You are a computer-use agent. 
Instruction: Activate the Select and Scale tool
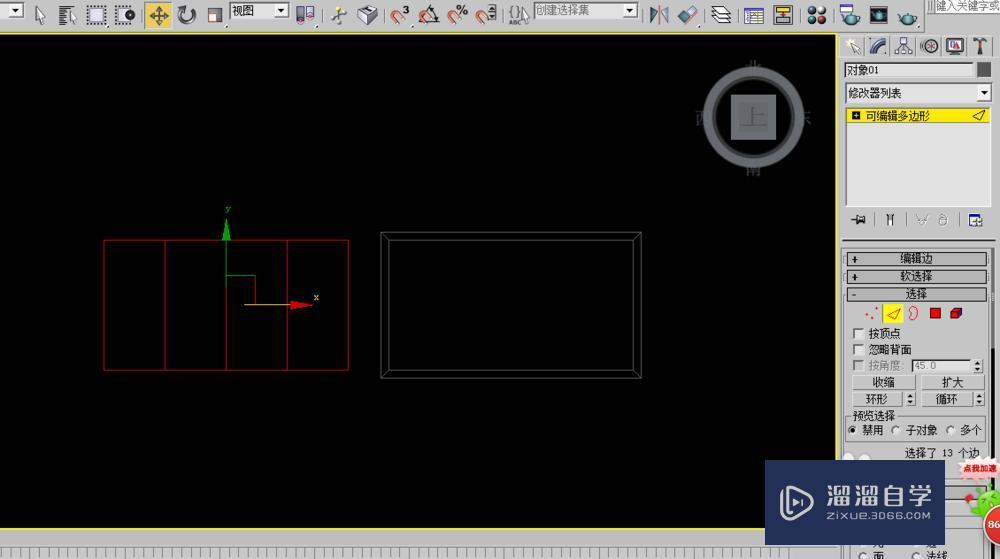(215, 15)
